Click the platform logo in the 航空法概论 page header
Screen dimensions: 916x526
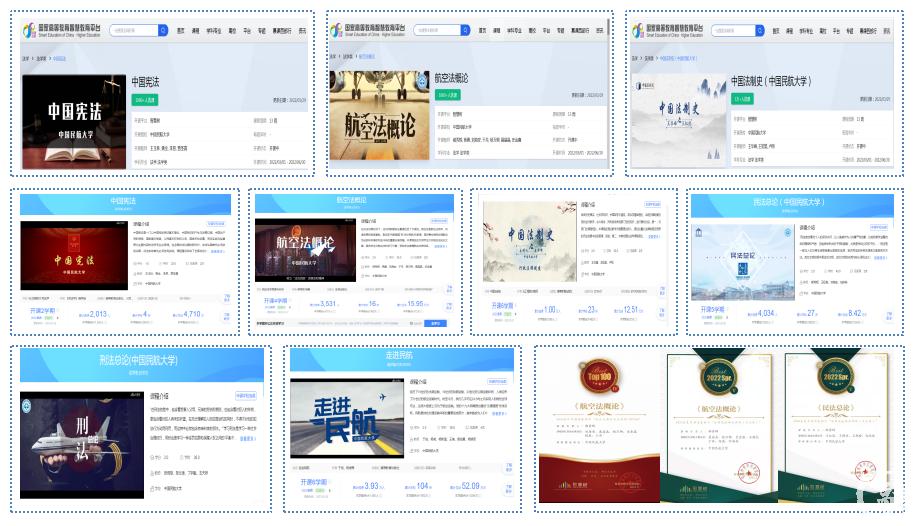(370, 31)
